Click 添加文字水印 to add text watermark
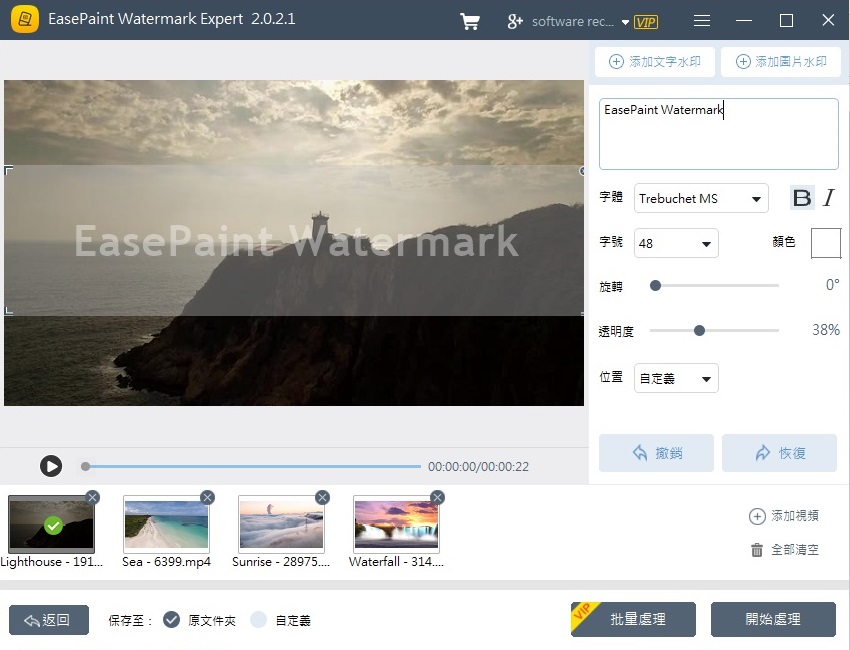The image size is (850, 650). pyautogui.click(x=655, y=62)
